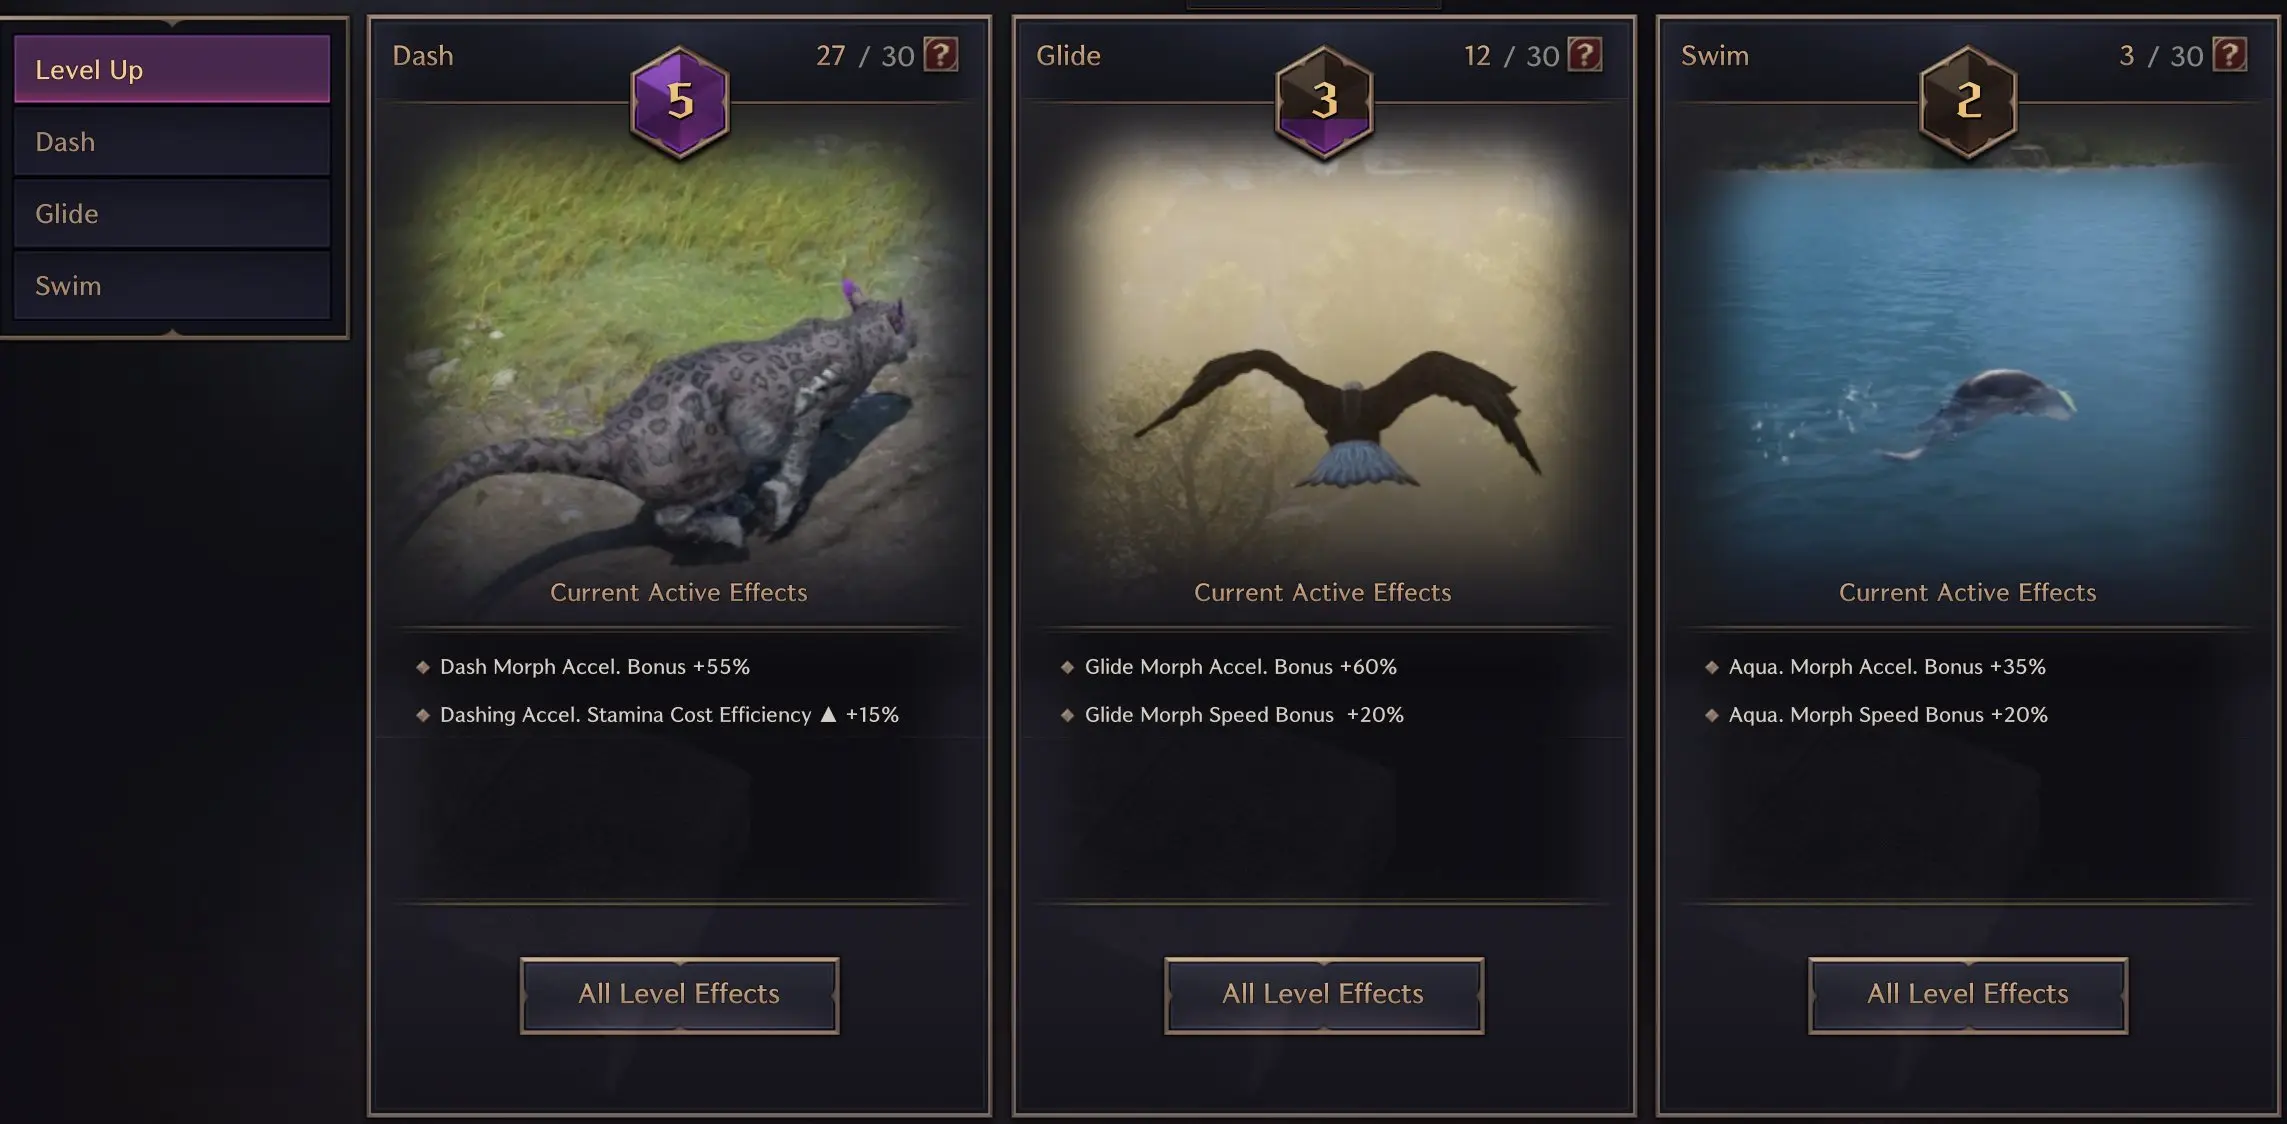Switch to the Dash sidebar tab
2287x1124 pixels.
pos(172,142)
